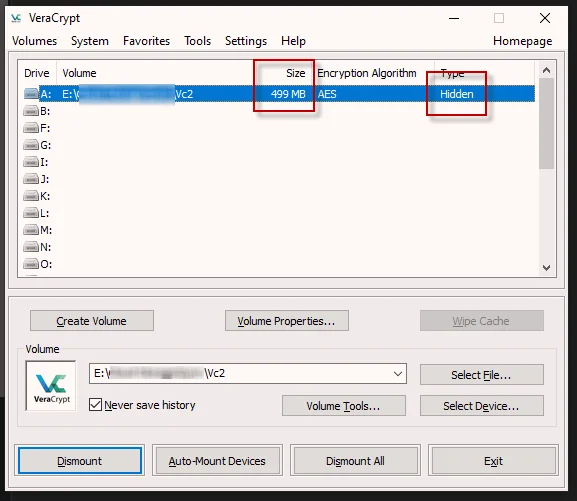Click the scroll down arrow in drive list
This screenshot has height=501, width=577.
coord(546,268)
